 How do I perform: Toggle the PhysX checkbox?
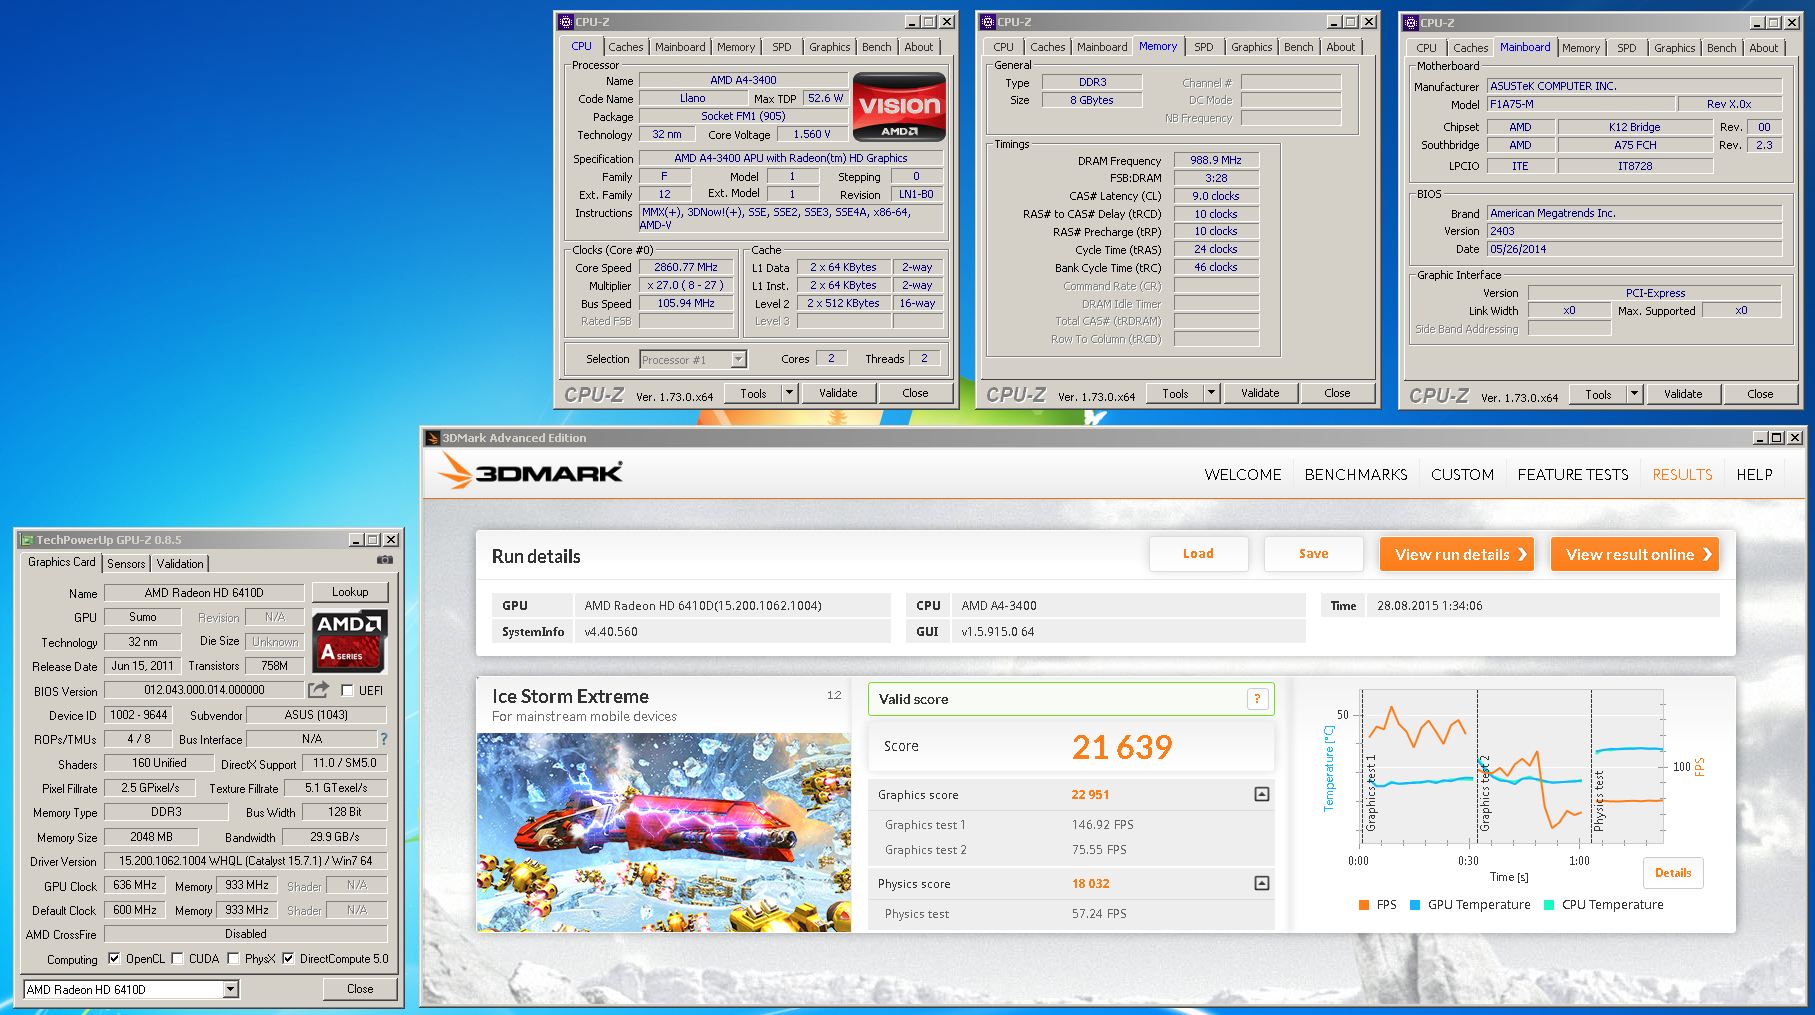[x=233, y=958]
